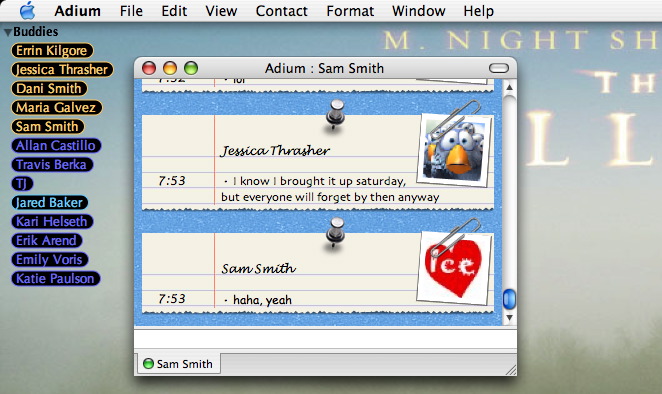Image resolution: width=662 pixels, height=394 pixels.
Task: Select buddy Maria Galvez
Action: pos(56,108)
